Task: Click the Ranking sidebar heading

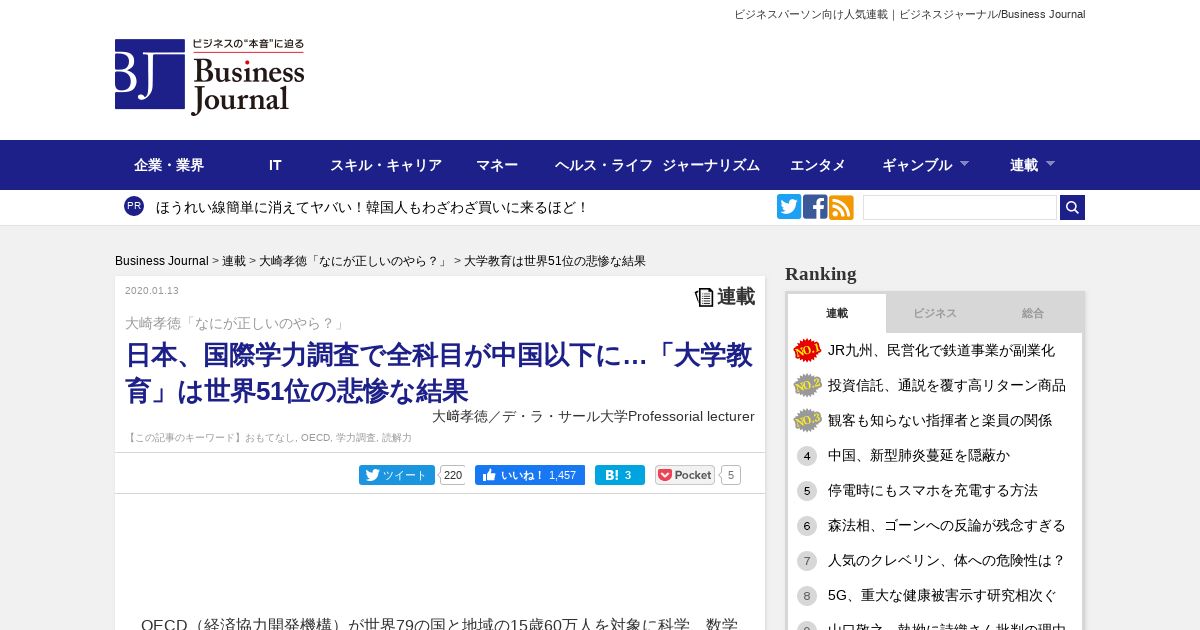Action: click(x=821, y=274)
